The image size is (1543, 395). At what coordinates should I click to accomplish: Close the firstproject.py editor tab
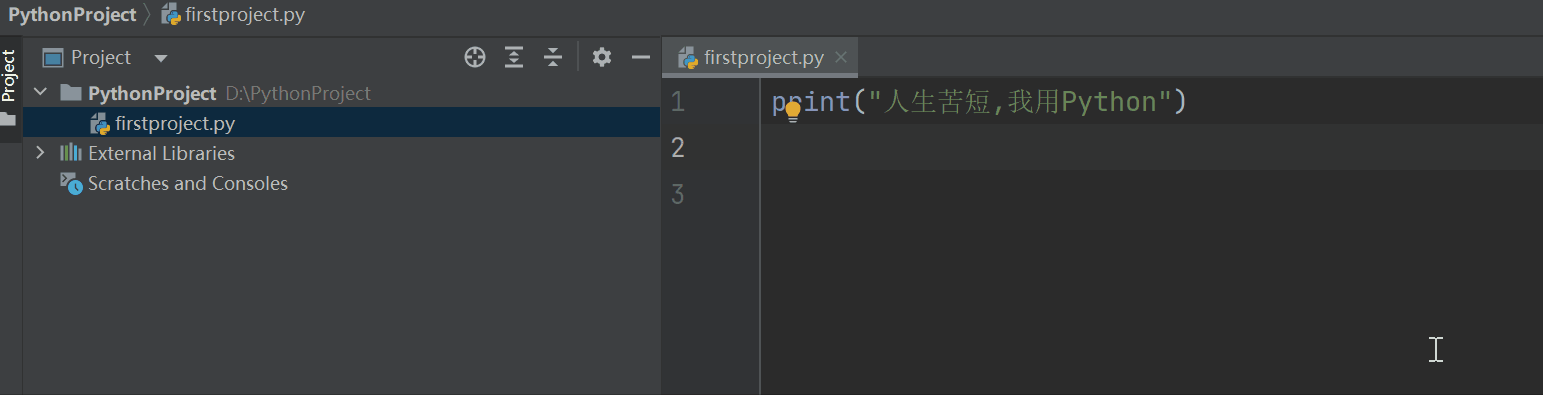[841, 57]
